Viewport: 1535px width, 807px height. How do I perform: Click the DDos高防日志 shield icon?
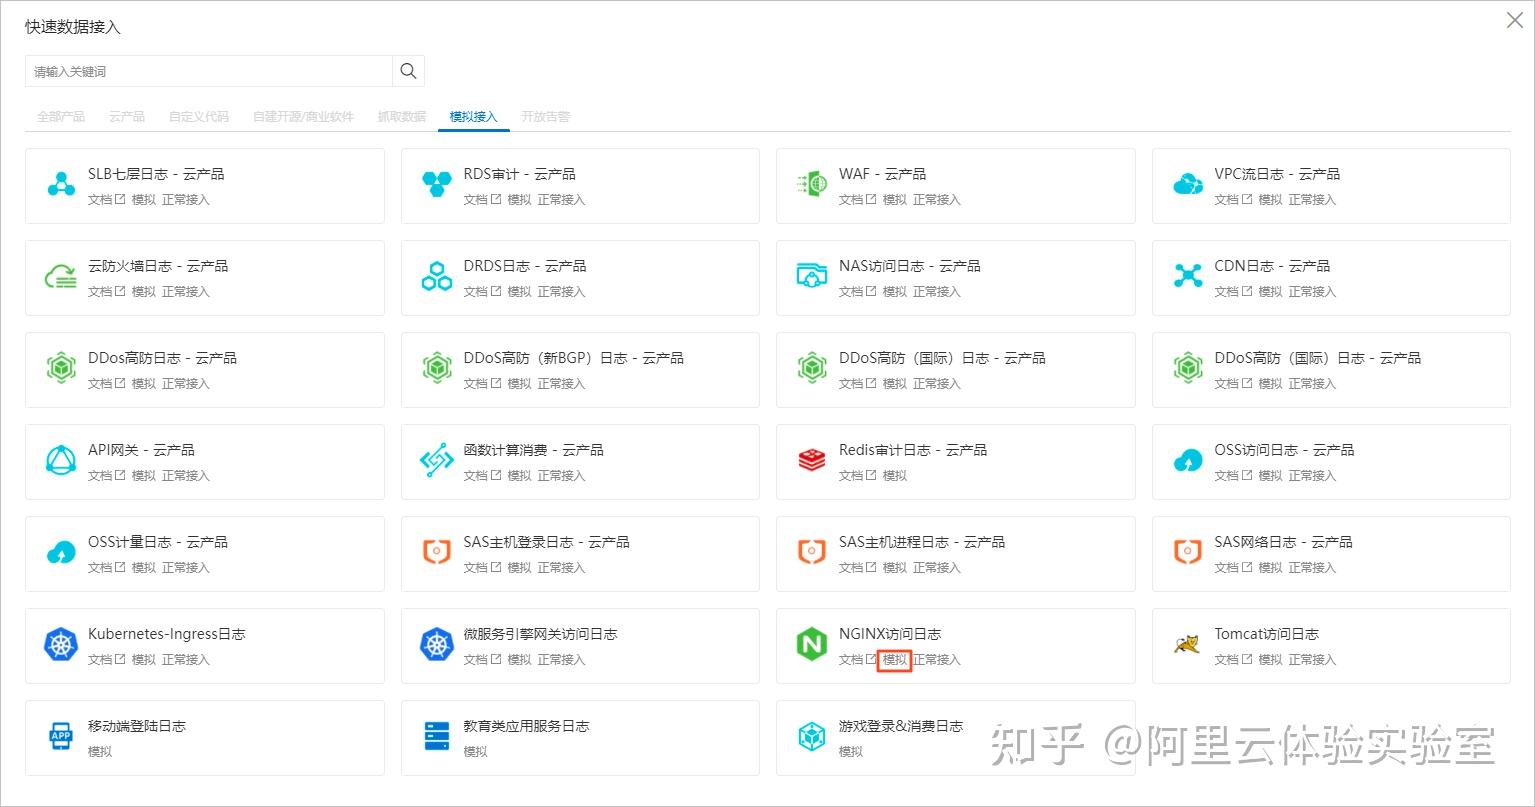tap(61, 369)
